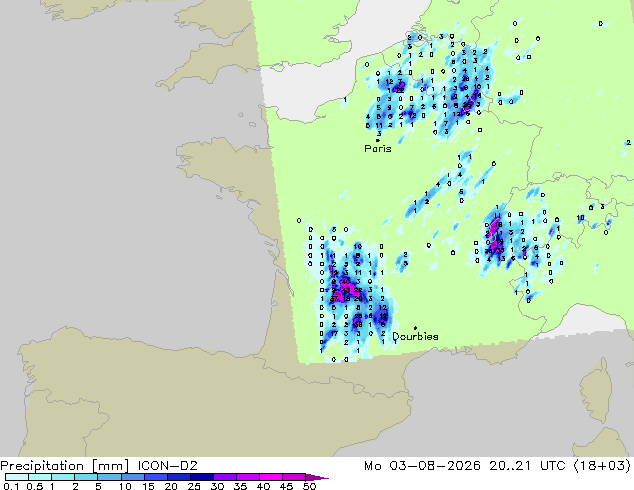The height and width of the screenshot is (490, 634).
Task: Click the "Mo 03-08-2026" date text
Action: 423,466
